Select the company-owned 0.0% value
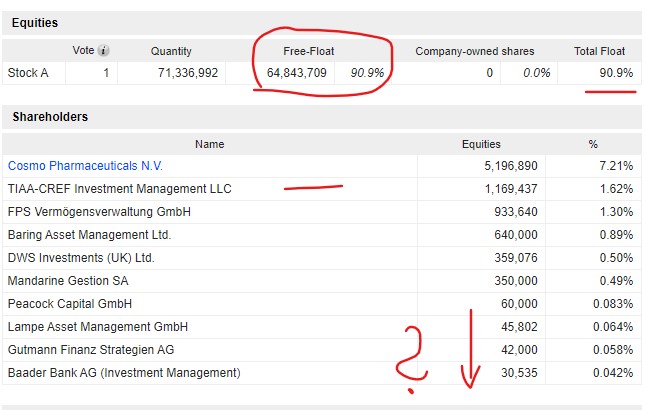Viewport: 647px width, 410px height. point(536,73)
